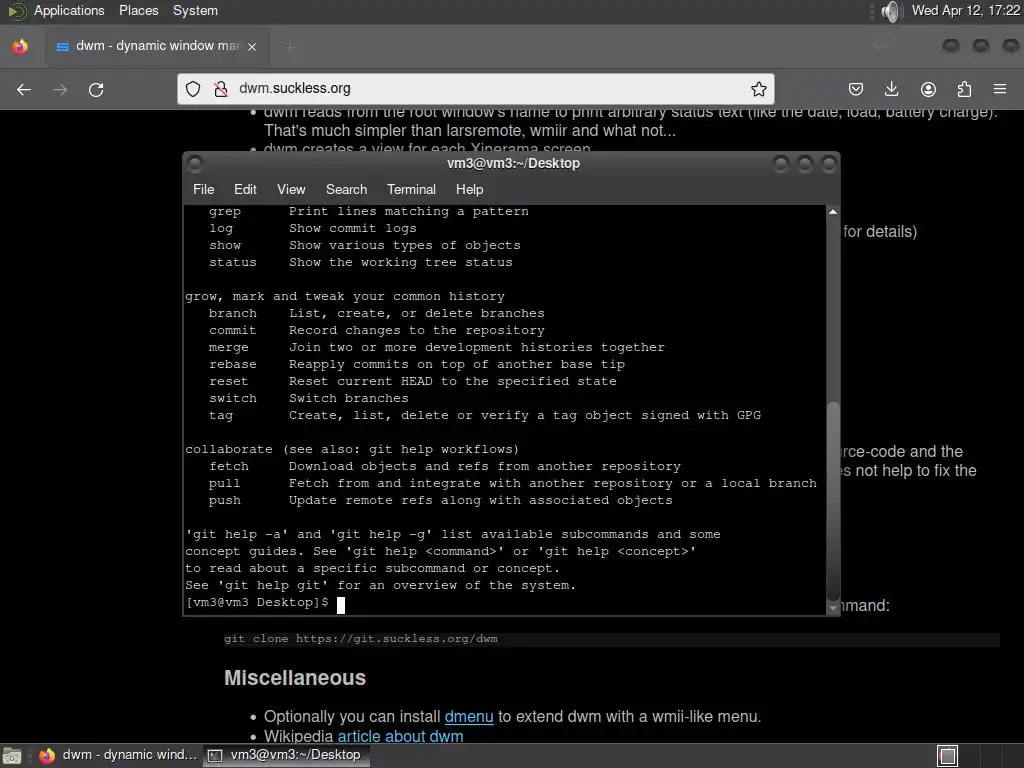Click the git clone command text on page
Viewport: 1024px width, 768px height.
click(360, 639)
